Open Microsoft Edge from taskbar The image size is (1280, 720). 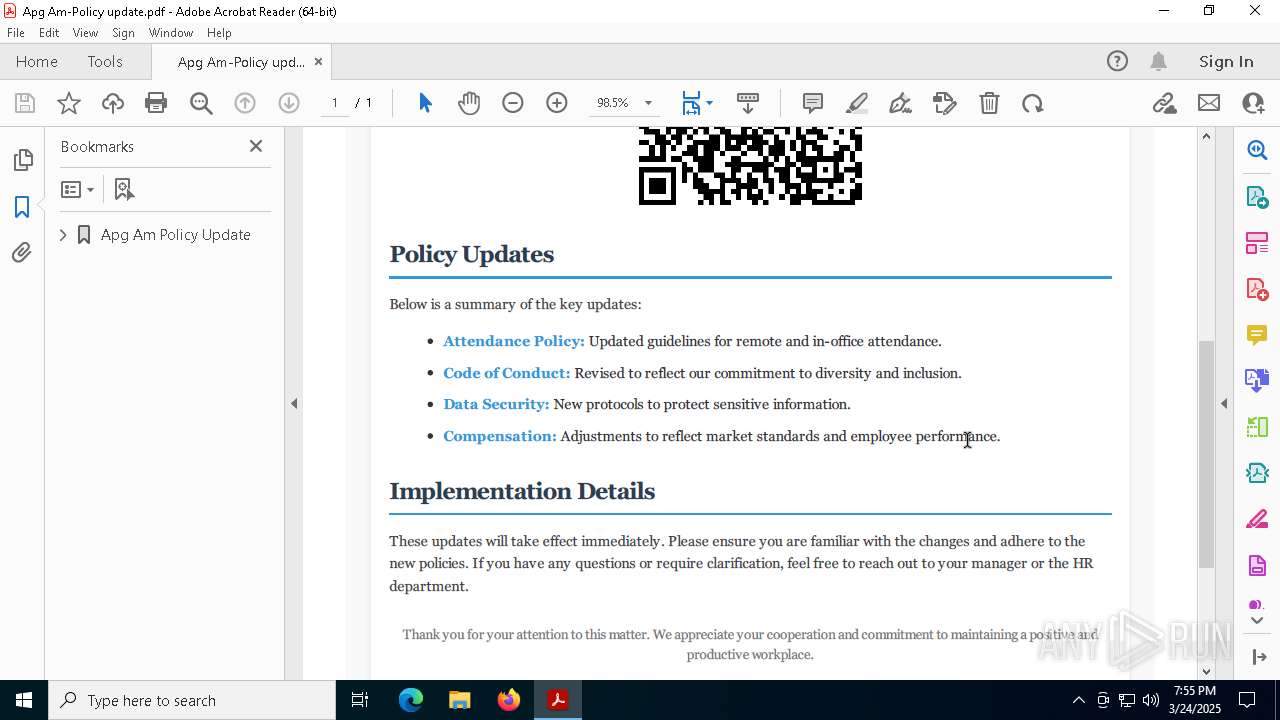tap(411, 700)
